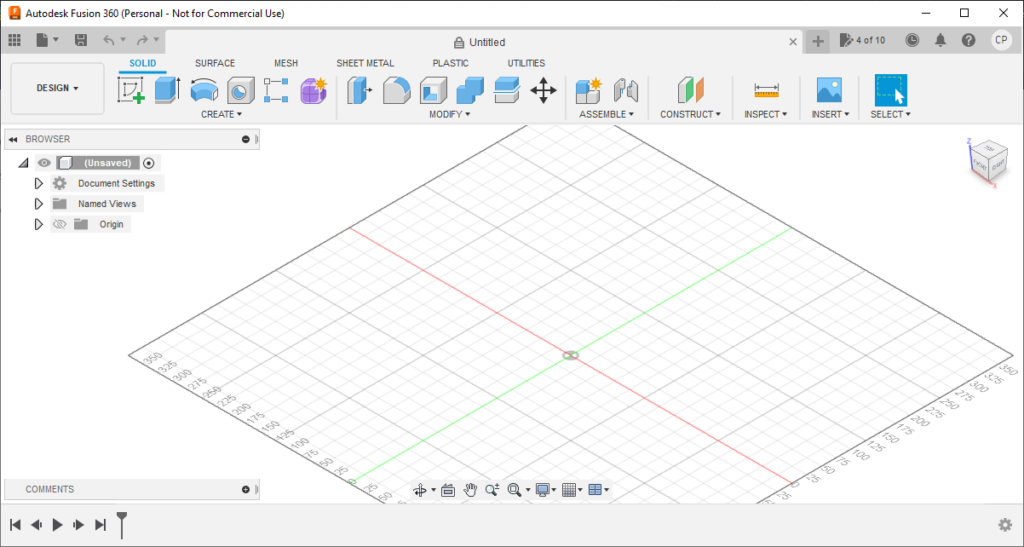1024x547 pixels.
Task: Click the Move/Copy arrows icon
Action: point(543,91)
